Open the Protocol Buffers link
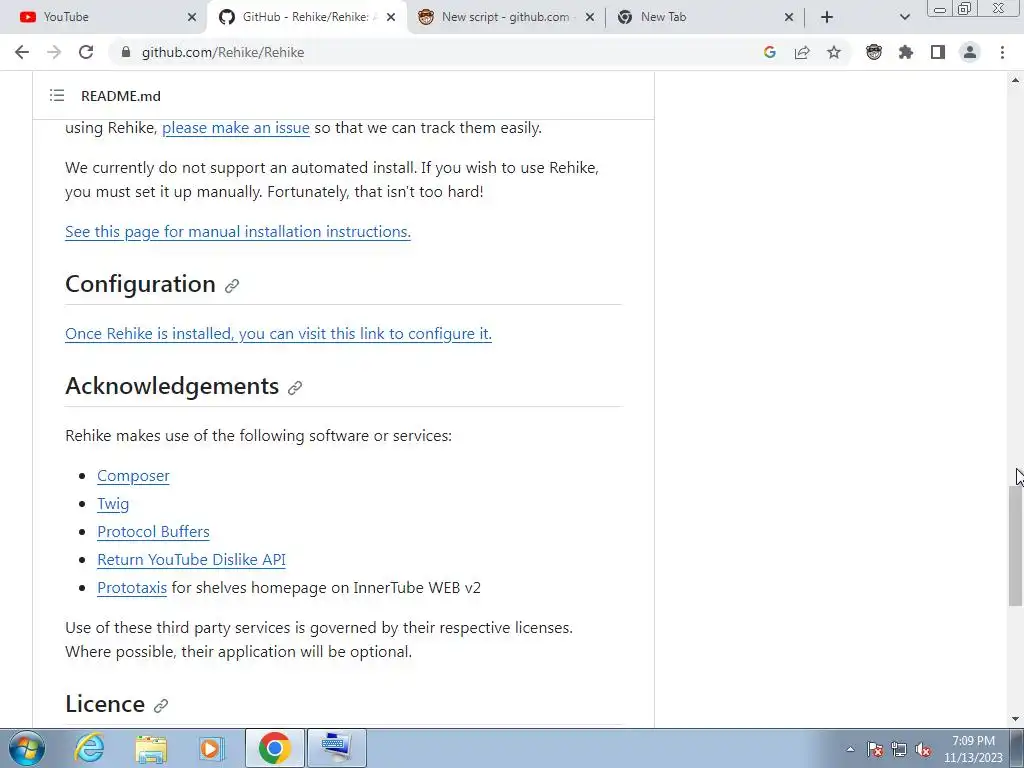This screenshot has height=768, width=1024. click(153, 532)
